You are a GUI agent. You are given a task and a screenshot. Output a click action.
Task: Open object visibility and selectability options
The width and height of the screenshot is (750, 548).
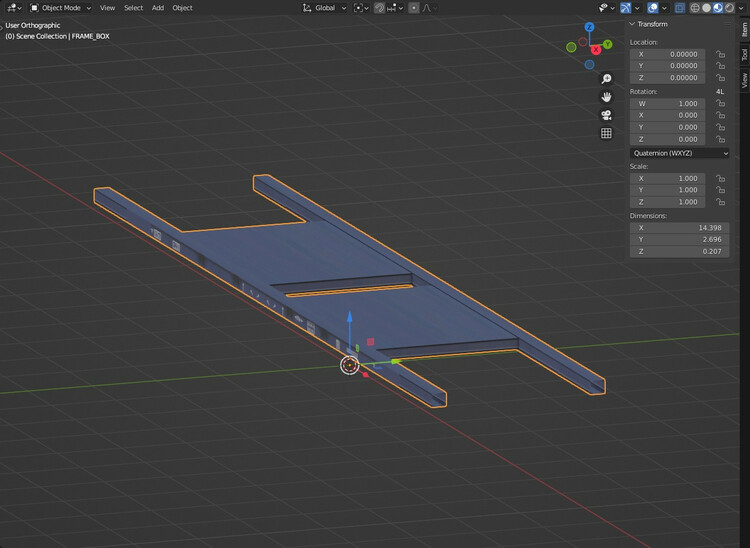point(607,8)
